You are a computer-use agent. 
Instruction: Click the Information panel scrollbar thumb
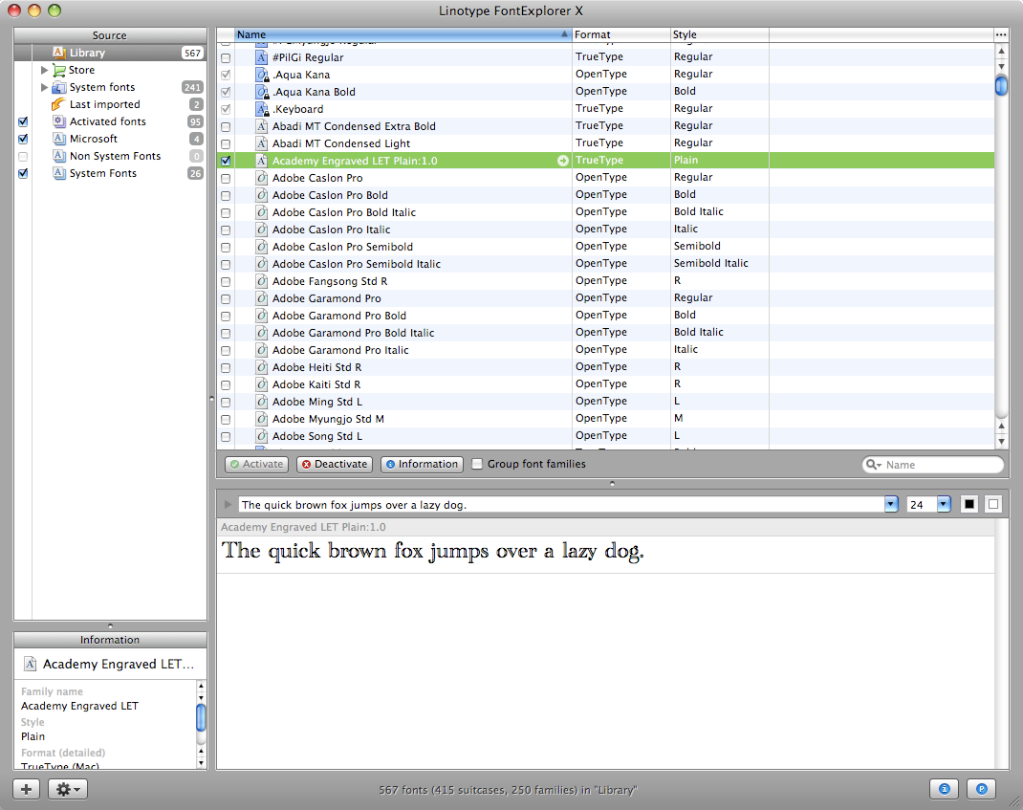click(x=201, y=717)
